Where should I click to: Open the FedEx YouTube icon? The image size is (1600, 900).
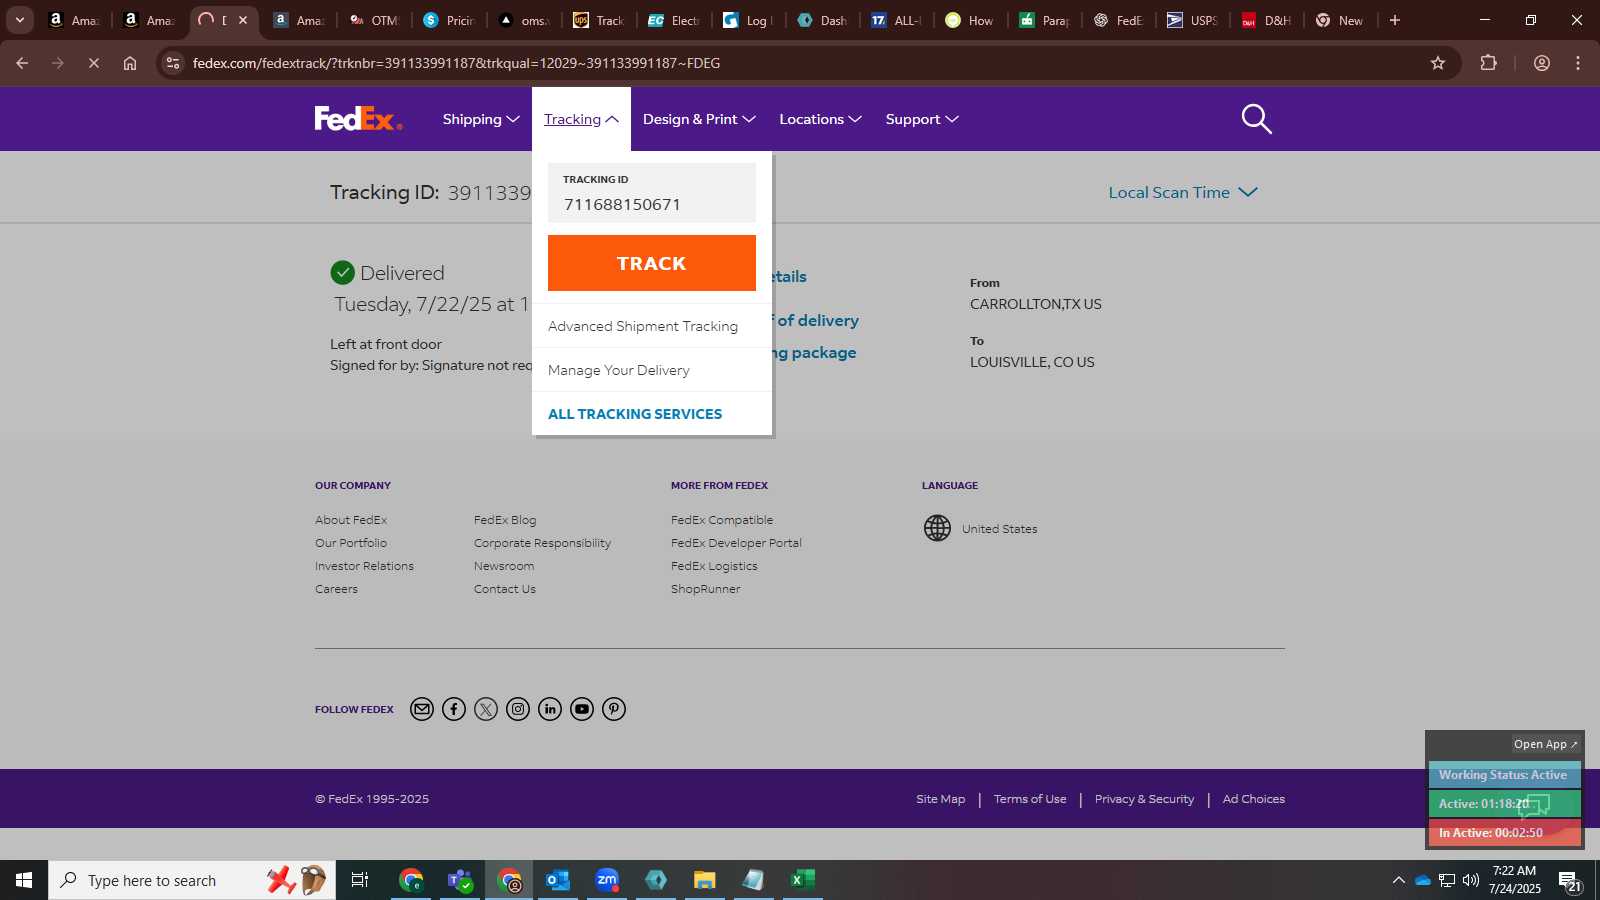pyautogui.click(x=582, y=709)
